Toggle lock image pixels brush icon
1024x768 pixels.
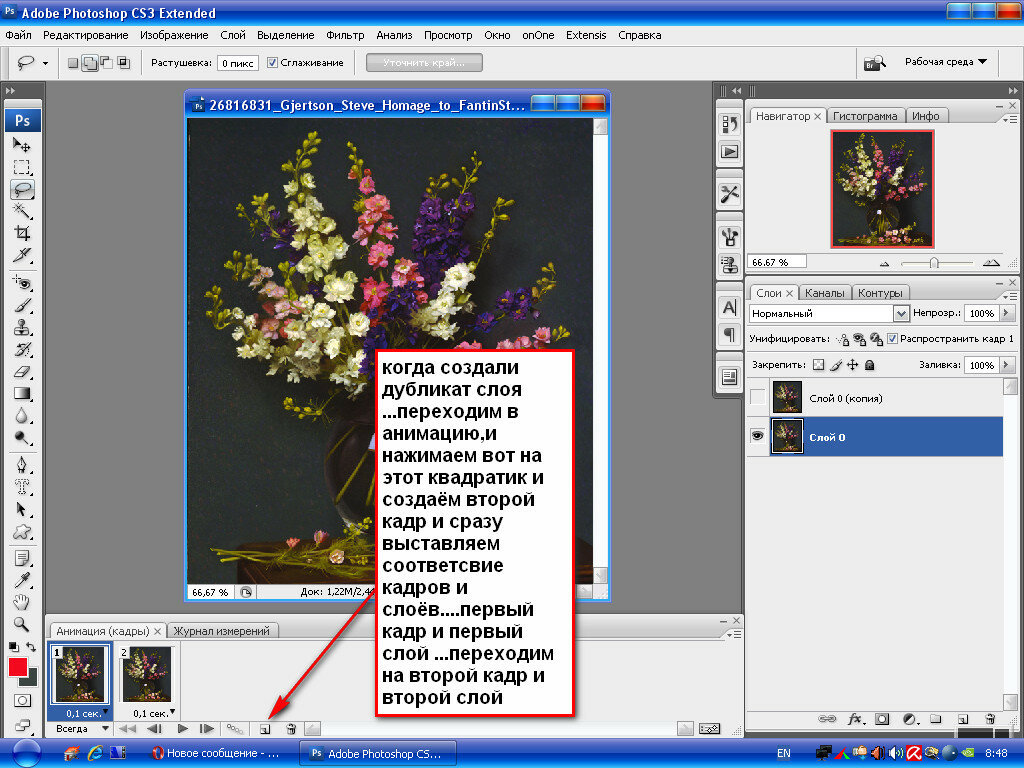click(x=836, y=365)
